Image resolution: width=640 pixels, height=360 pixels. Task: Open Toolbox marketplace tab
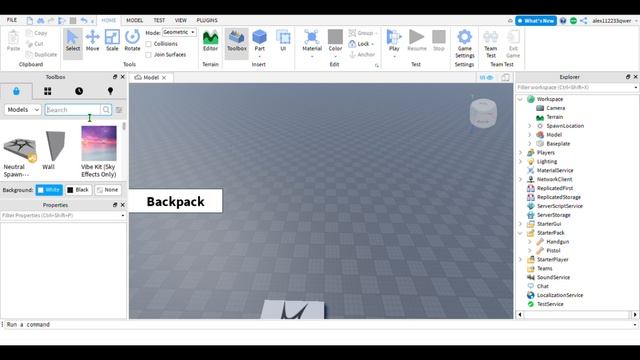[16, 91]
